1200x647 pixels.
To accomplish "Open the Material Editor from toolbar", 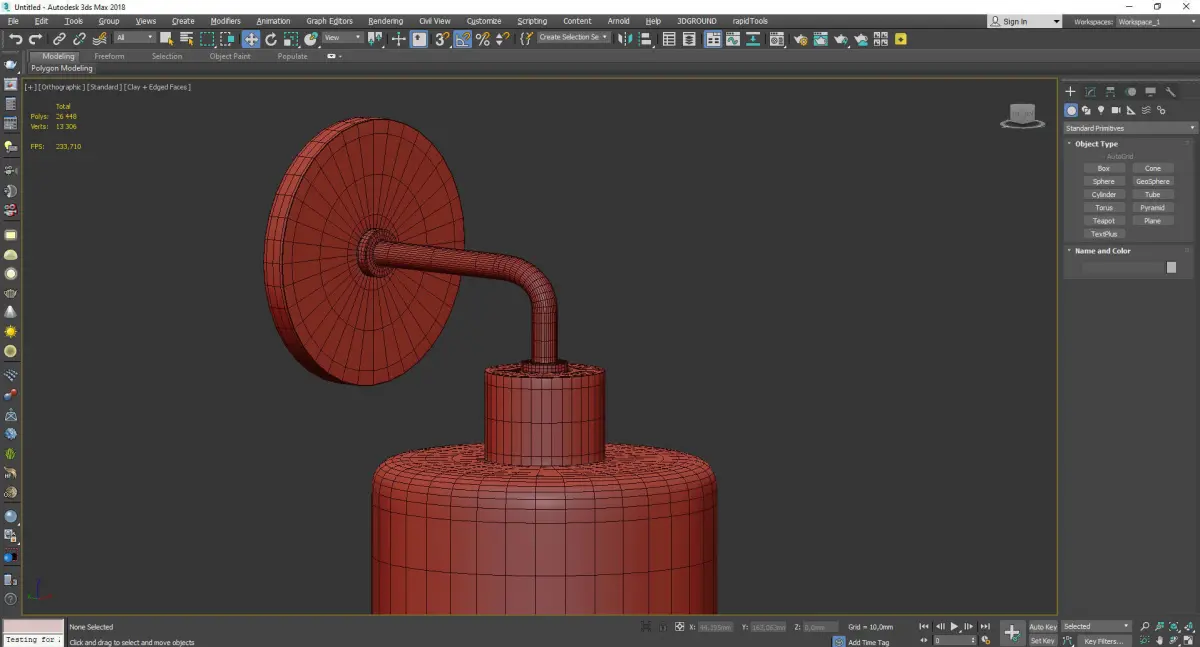I will coord(775,39).
